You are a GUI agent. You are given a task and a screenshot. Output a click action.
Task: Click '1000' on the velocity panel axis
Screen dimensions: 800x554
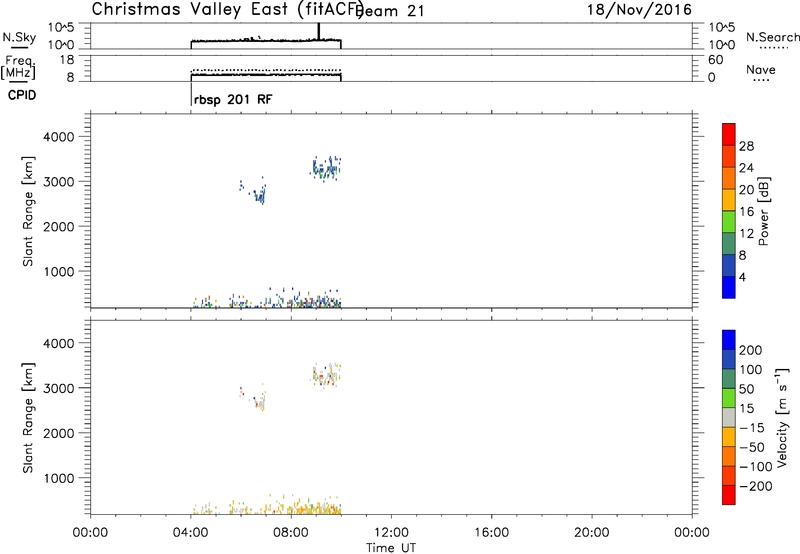[x=58, y=479]
